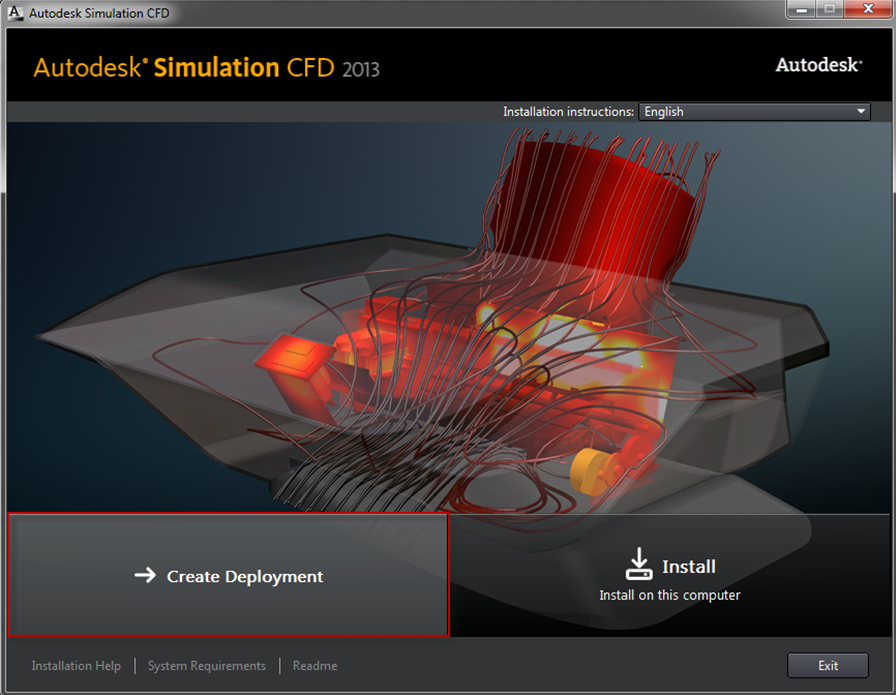This screenshot has width=896, height=695.
Task: Open the Readme link
Action: point(315,666)
